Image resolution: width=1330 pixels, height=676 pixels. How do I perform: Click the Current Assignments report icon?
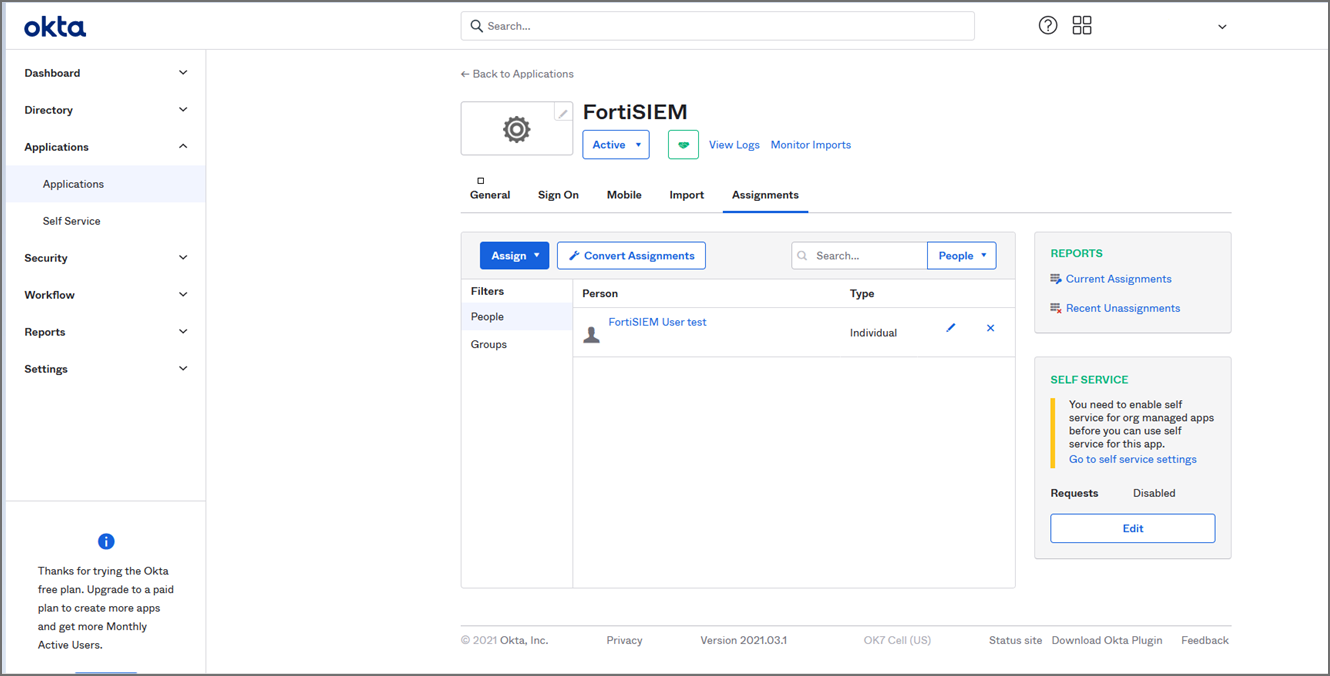coord(1056,279)
